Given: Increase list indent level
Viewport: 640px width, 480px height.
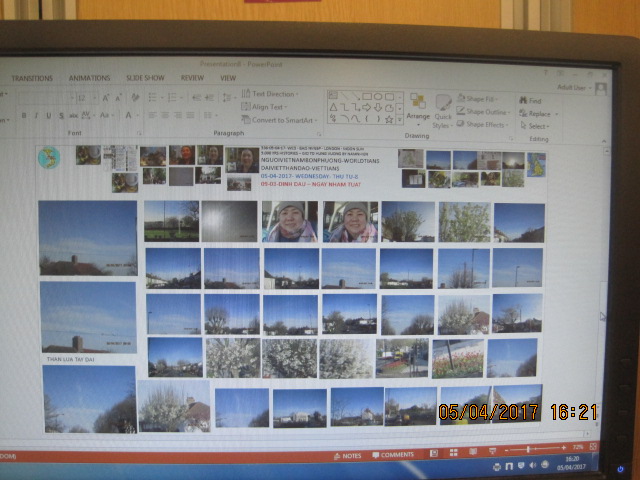Looking at the screenshot, I should pyautogui.click(x=209, y=98).
